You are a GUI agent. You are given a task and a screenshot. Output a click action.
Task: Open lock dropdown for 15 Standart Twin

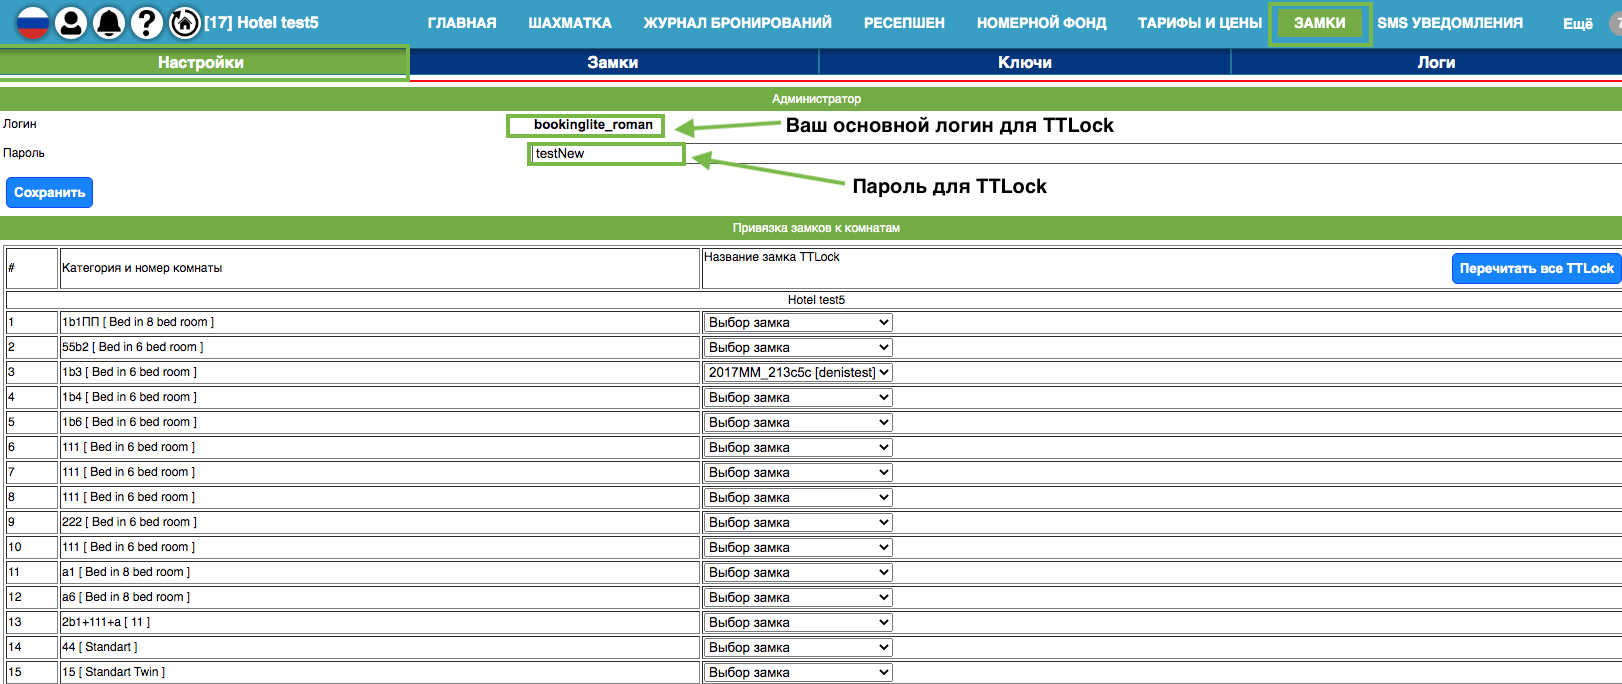coord(797,673)
